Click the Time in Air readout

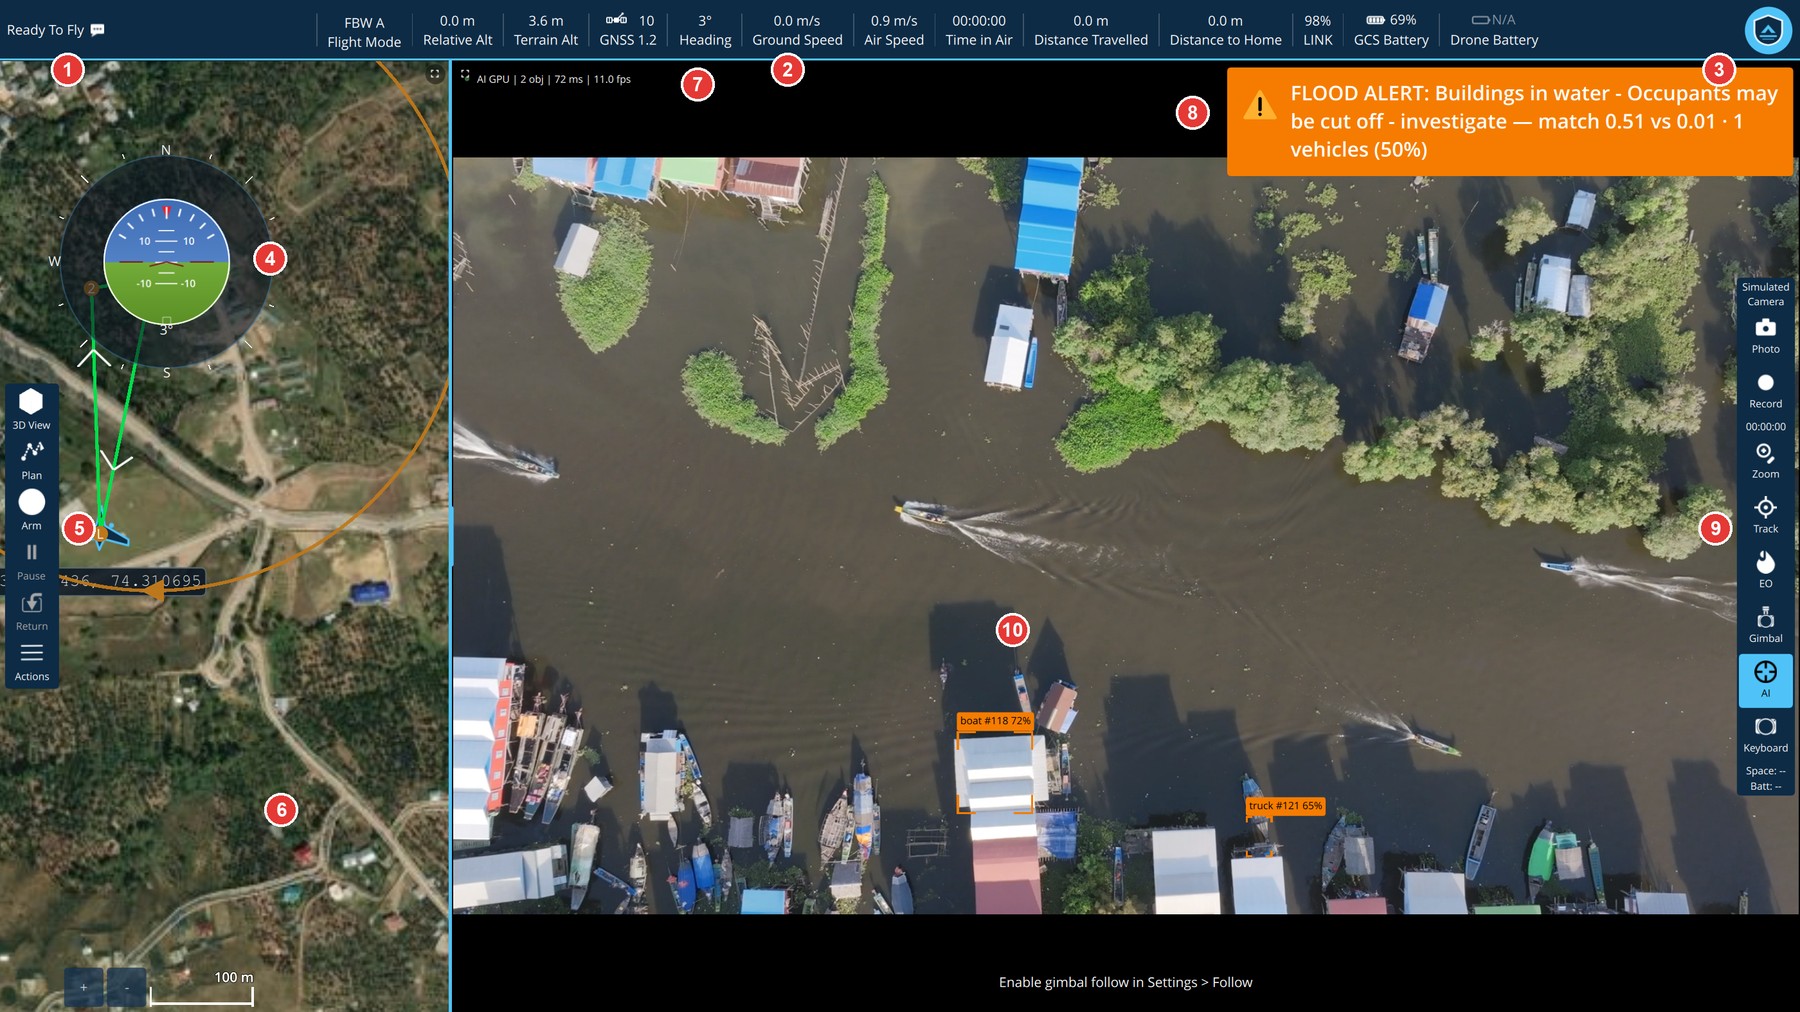(x=979, y=30)
